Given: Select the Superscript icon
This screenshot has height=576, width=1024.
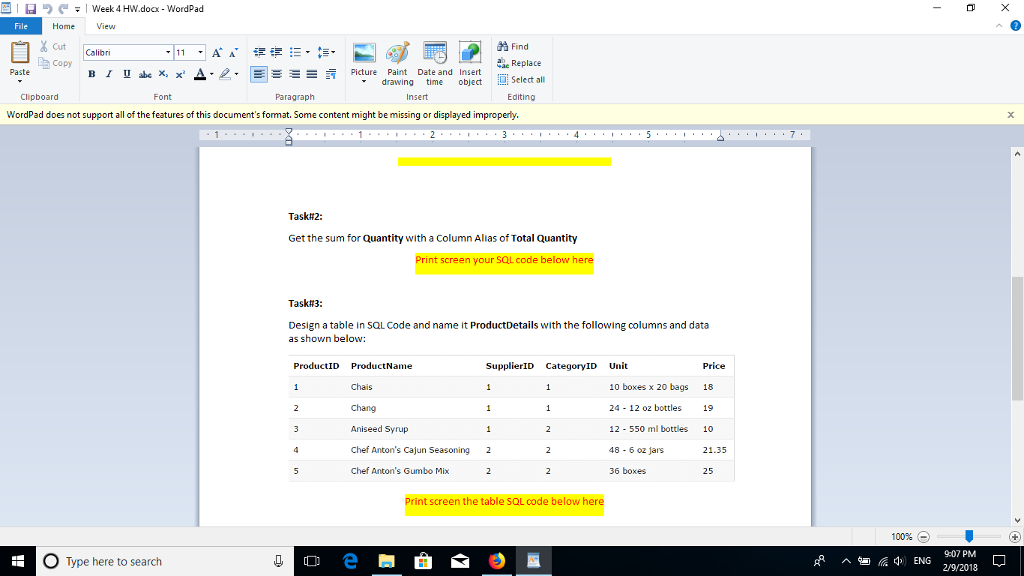Looking at the screenshot, I should pos(180,74).
